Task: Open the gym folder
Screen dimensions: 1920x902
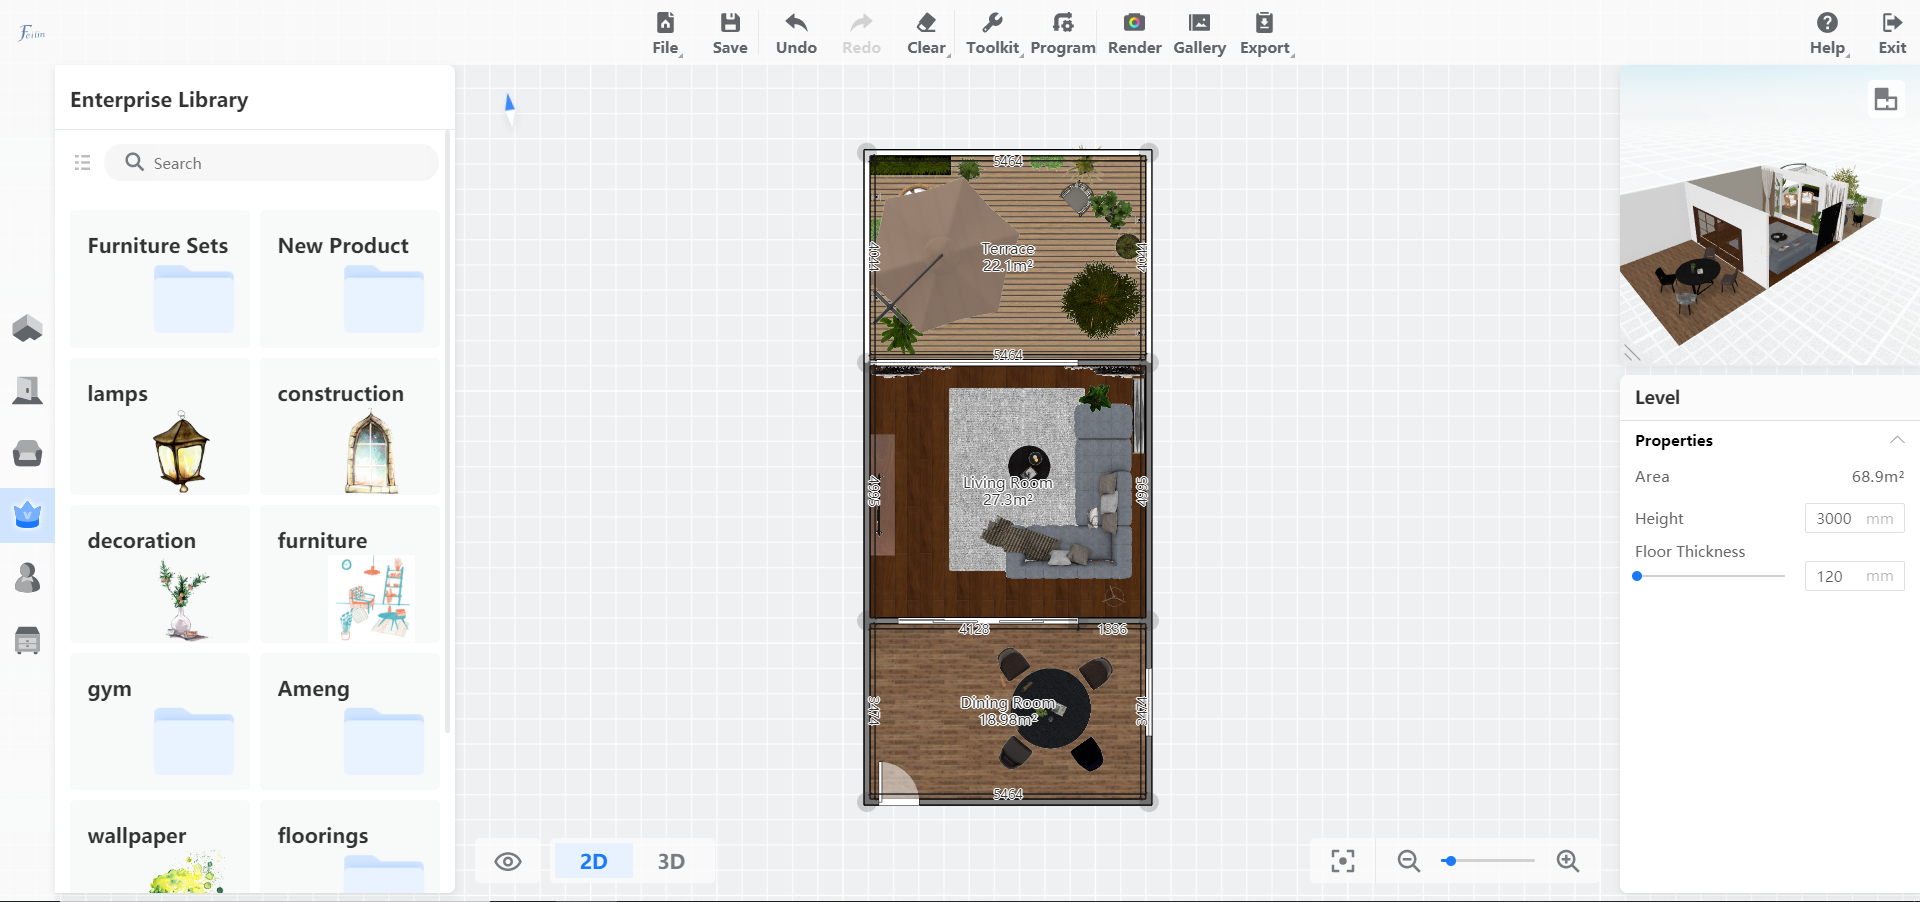Action: (160, 721)
